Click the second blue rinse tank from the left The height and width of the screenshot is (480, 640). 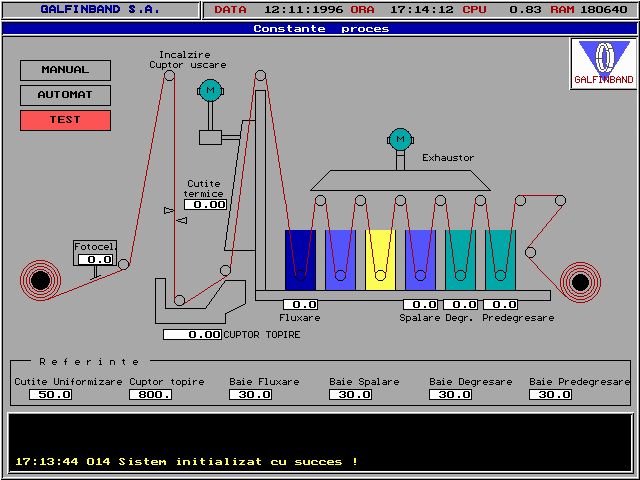point(340,260)
